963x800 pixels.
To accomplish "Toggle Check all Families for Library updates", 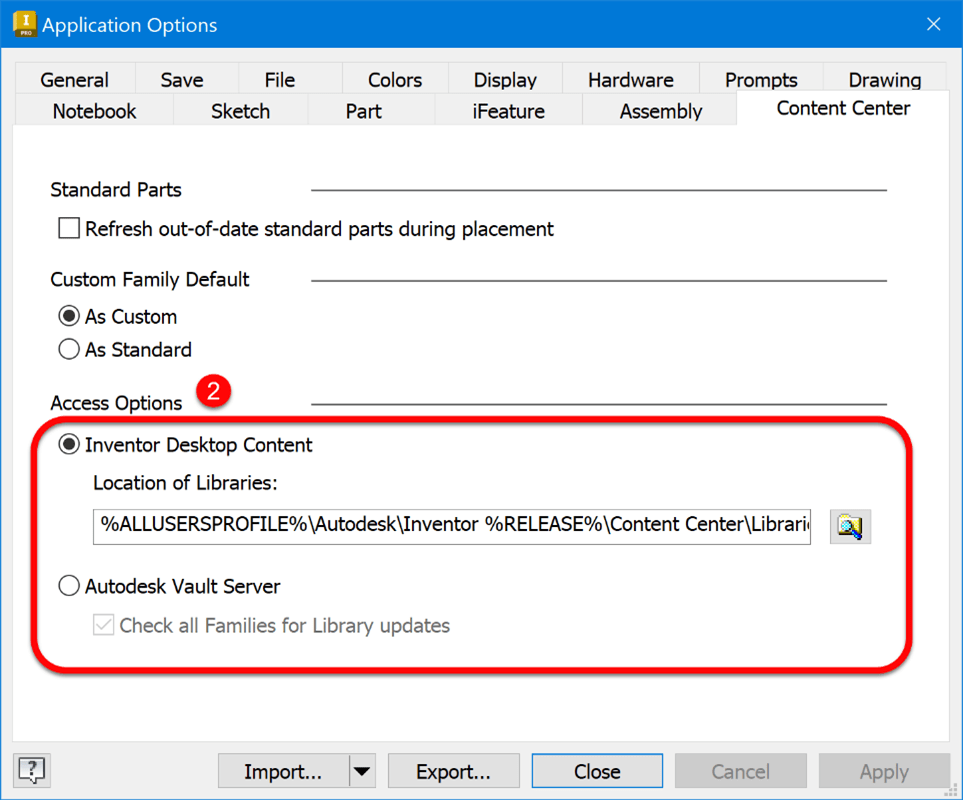I will (x=103, y=625).
